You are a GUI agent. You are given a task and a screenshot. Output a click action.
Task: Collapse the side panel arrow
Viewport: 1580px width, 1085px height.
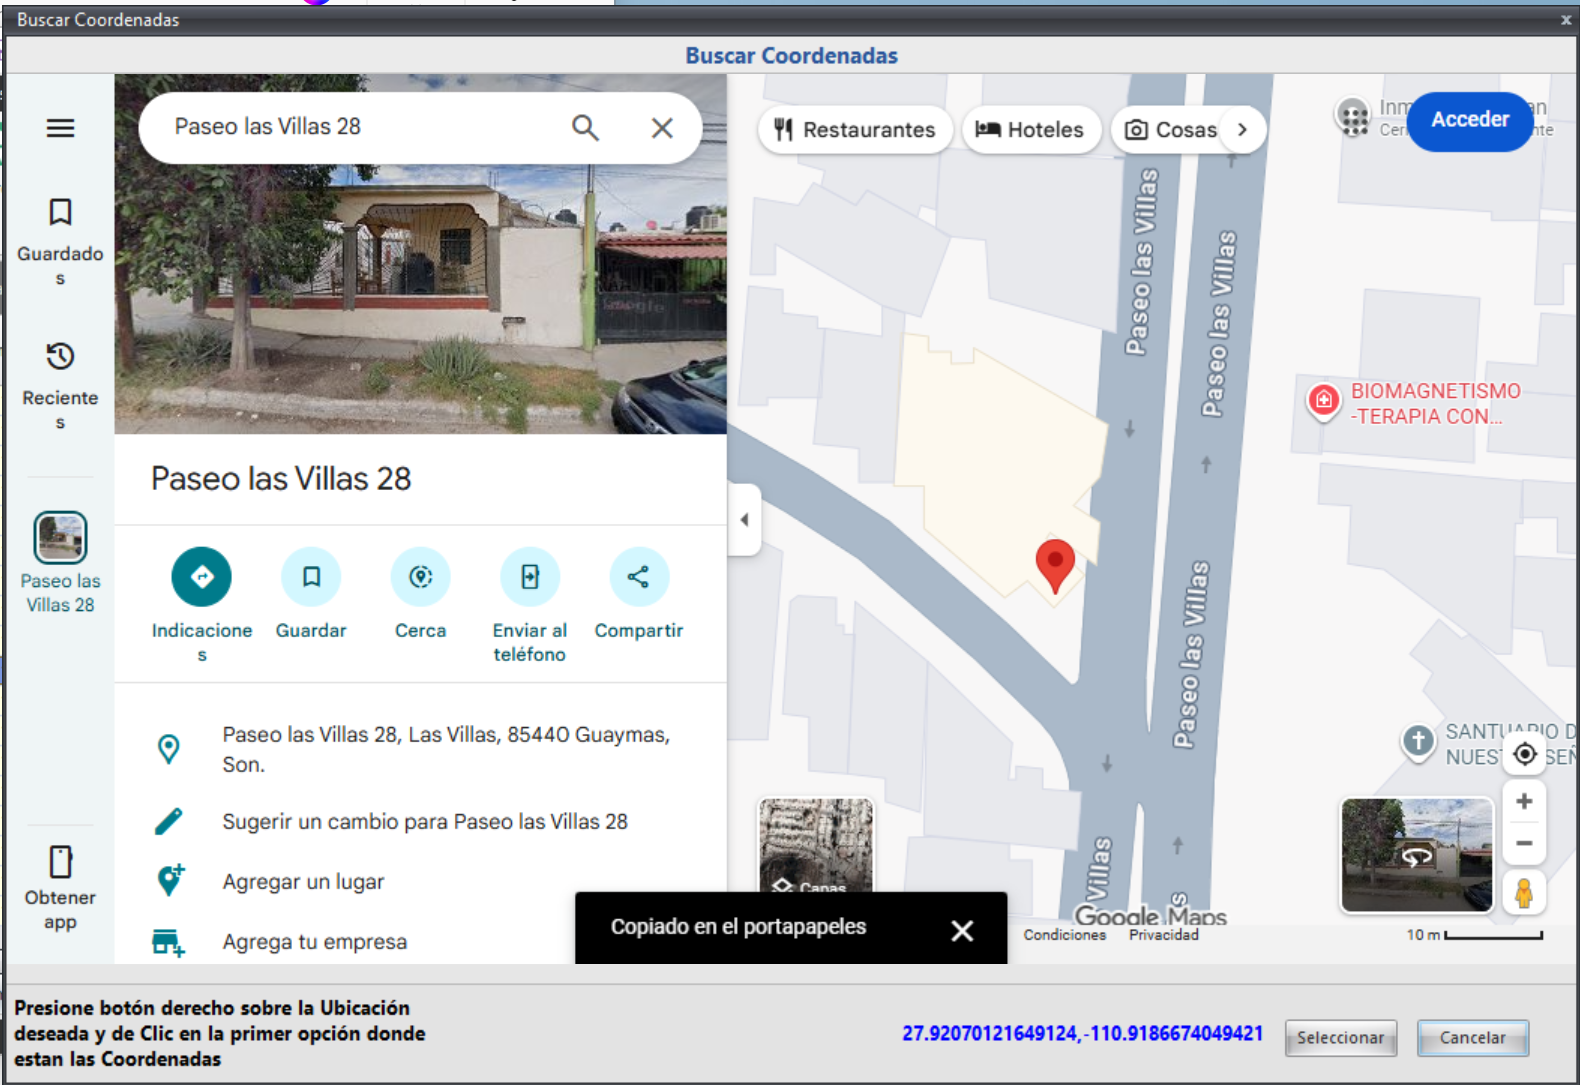click(x=744, y=519)
